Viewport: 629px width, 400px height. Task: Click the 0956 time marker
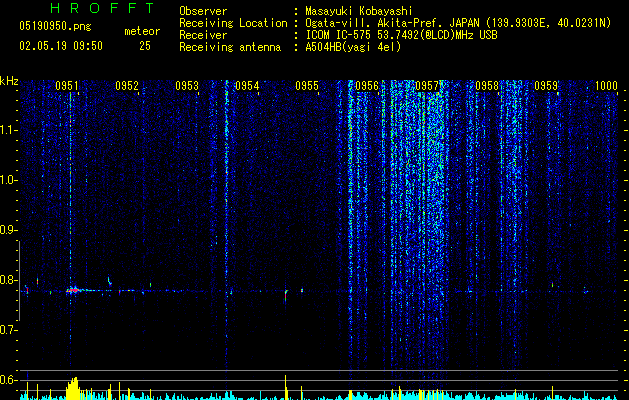click(367, 86)
